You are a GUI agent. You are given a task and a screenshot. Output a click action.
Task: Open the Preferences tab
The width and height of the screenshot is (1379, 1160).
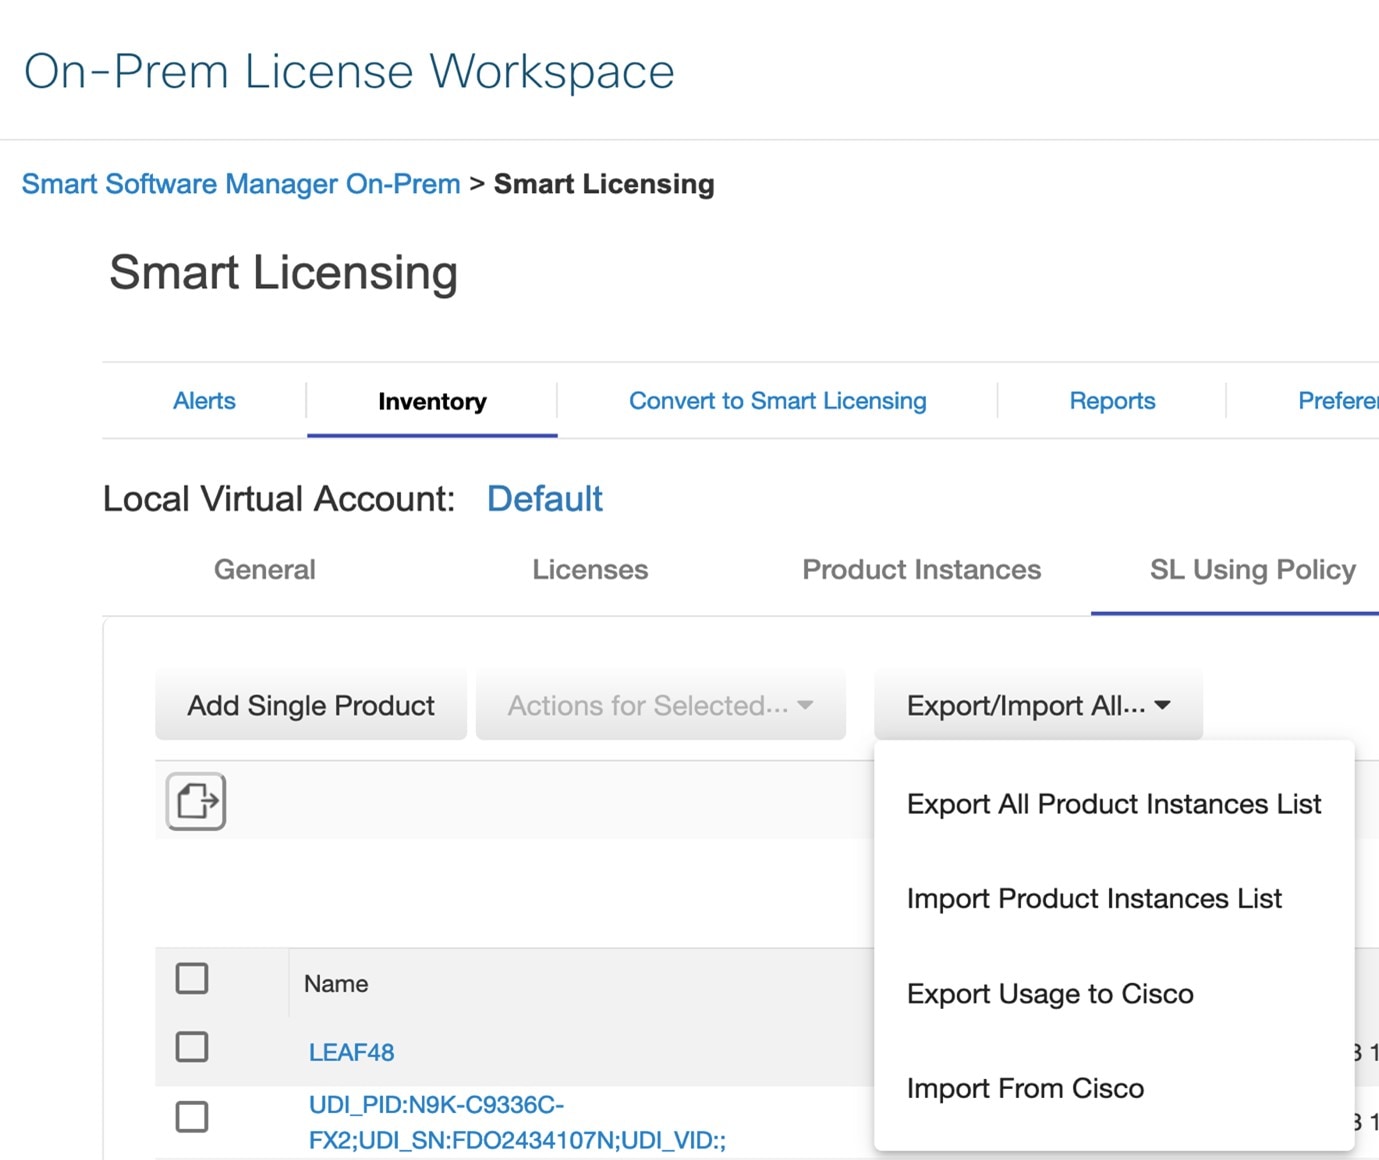[x=1338, y=401]
